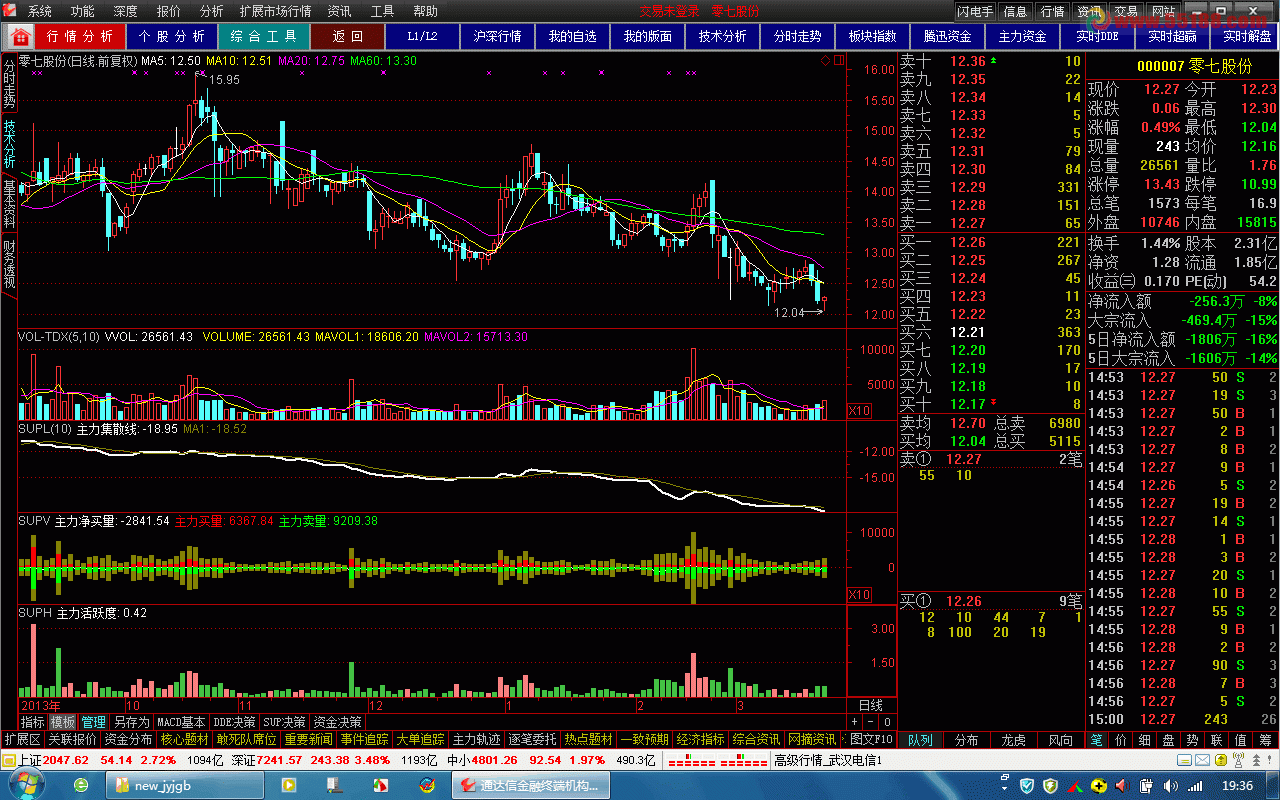Click the L1/L2 toolbar button

click(423, 36)
